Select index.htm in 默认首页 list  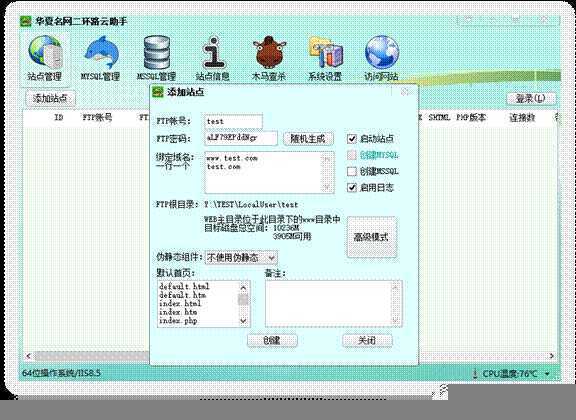click(178, 312)
